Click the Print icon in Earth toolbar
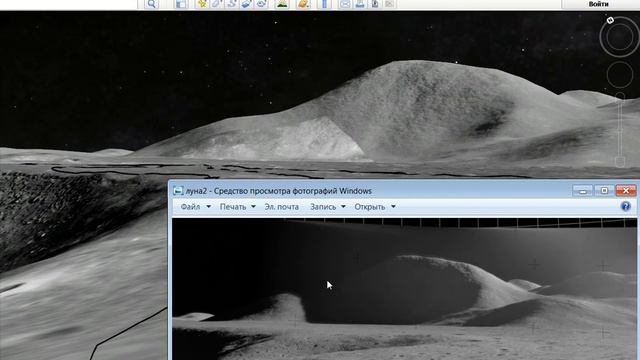Viewport: 640px width, 360px height. (360, 4)
